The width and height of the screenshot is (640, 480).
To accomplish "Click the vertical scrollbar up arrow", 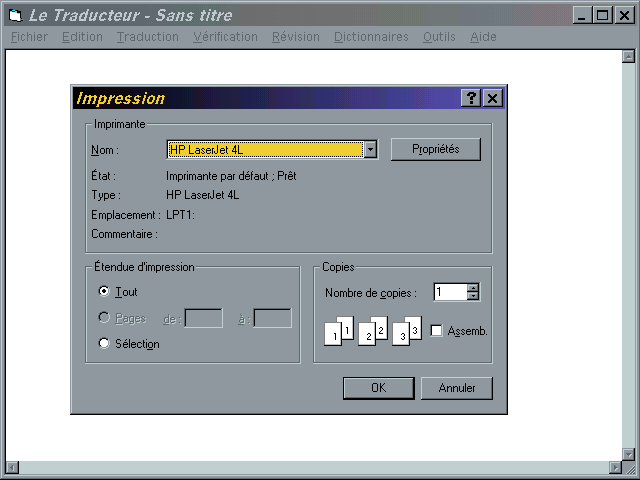I will click(628, 56).
